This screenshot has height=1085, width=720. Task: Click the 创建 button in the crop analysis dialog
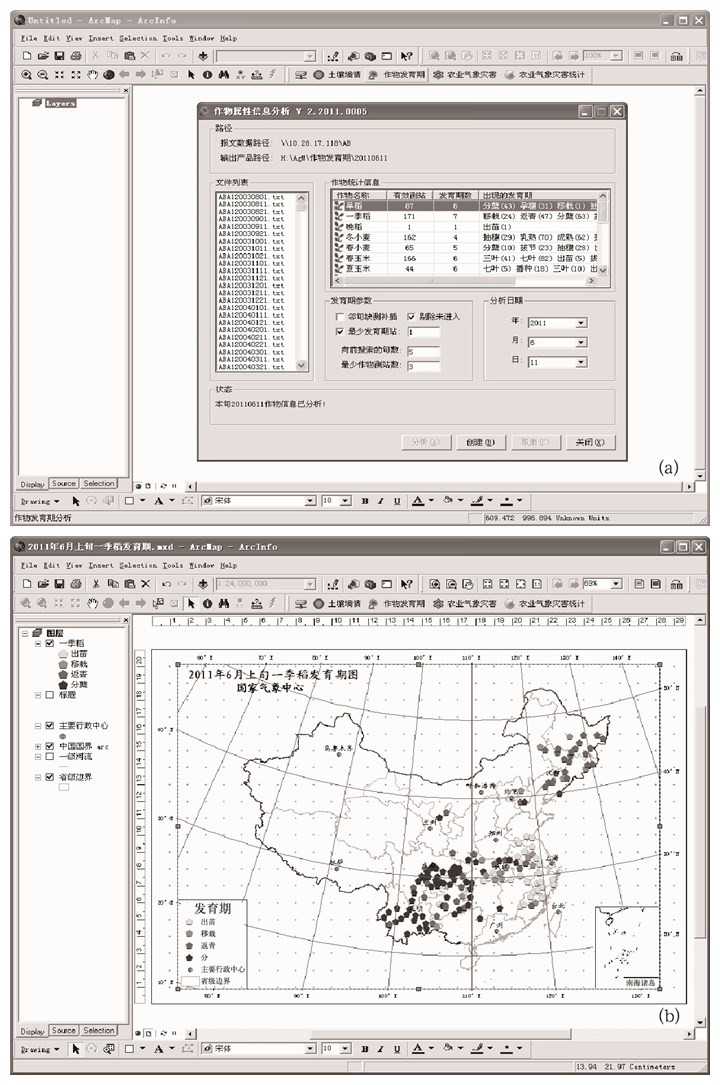point(479,442)
